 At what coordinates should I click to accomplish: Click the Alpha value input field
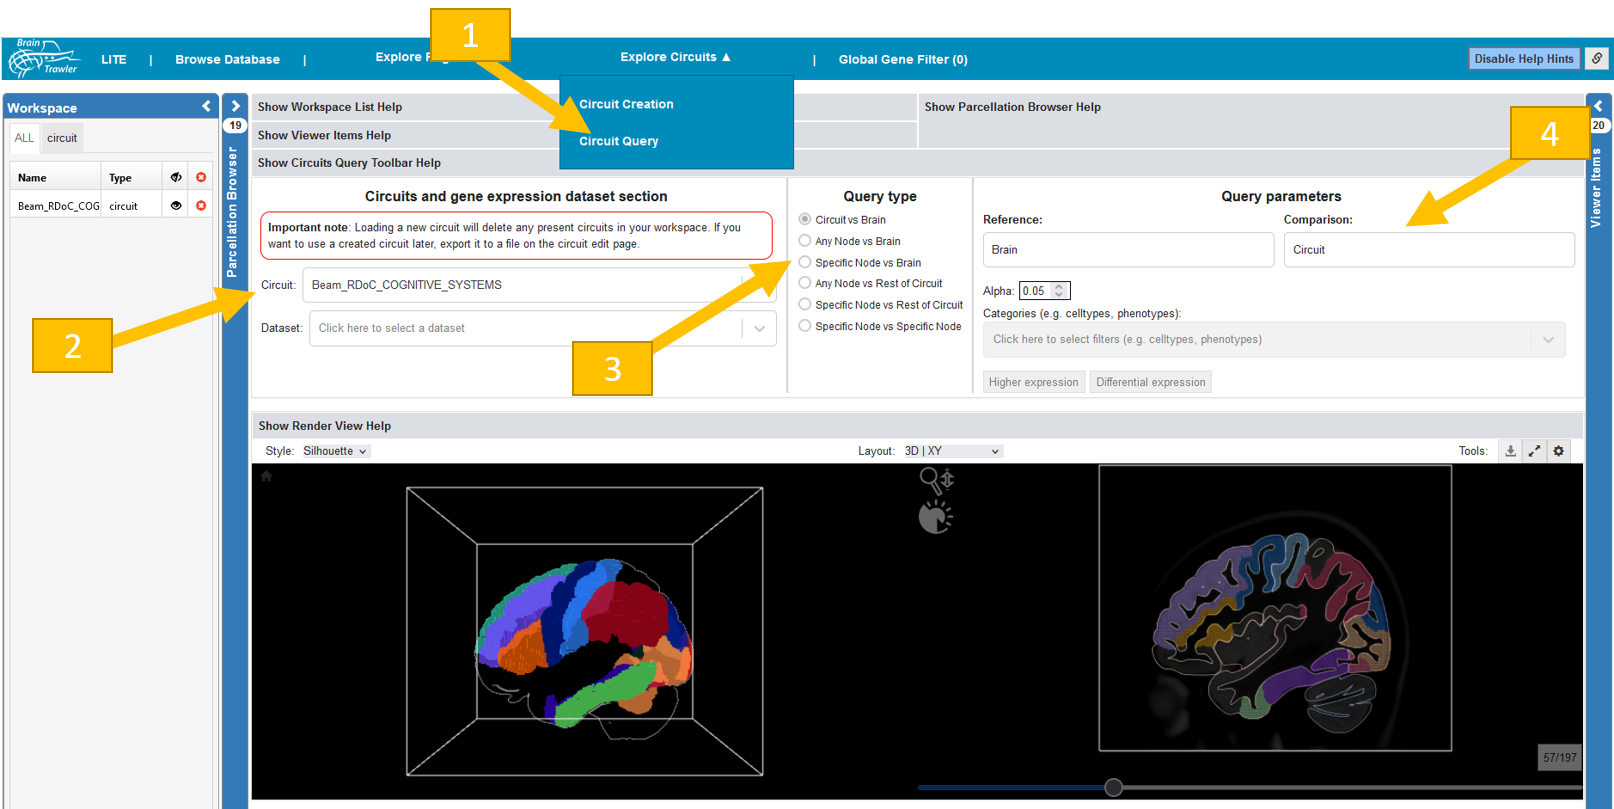click(1037, 291)
